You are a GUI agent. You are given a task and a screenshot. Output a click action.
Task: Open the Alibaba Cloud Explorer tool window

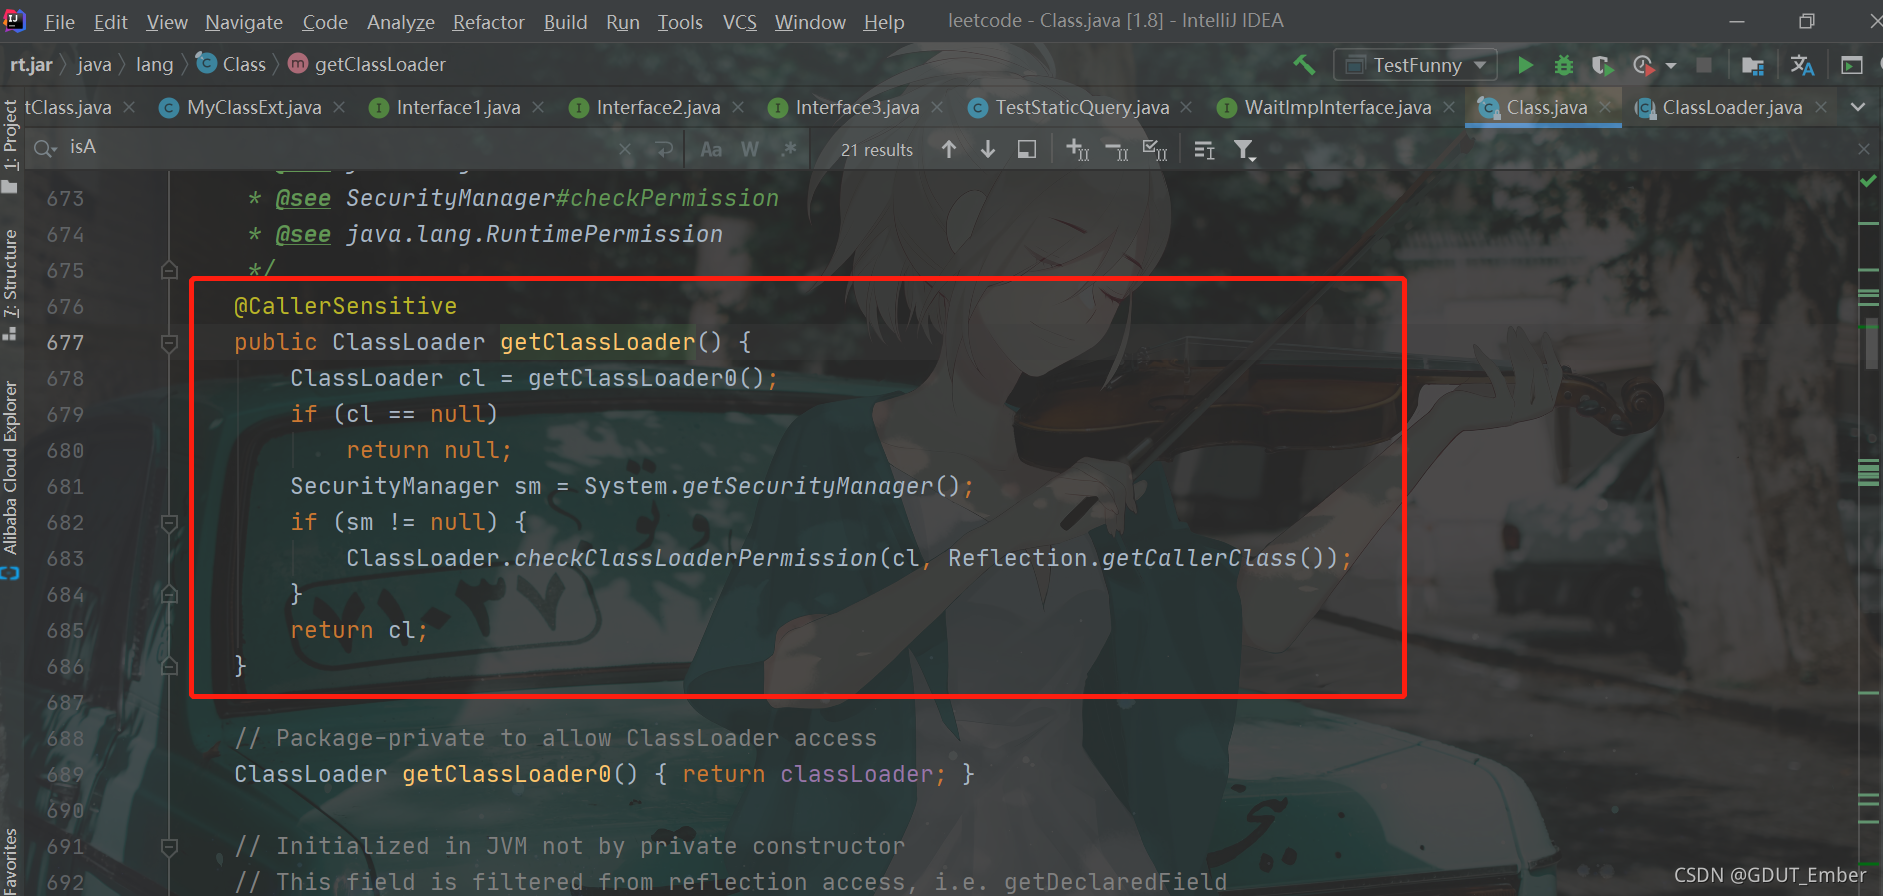tap(11, 478)
